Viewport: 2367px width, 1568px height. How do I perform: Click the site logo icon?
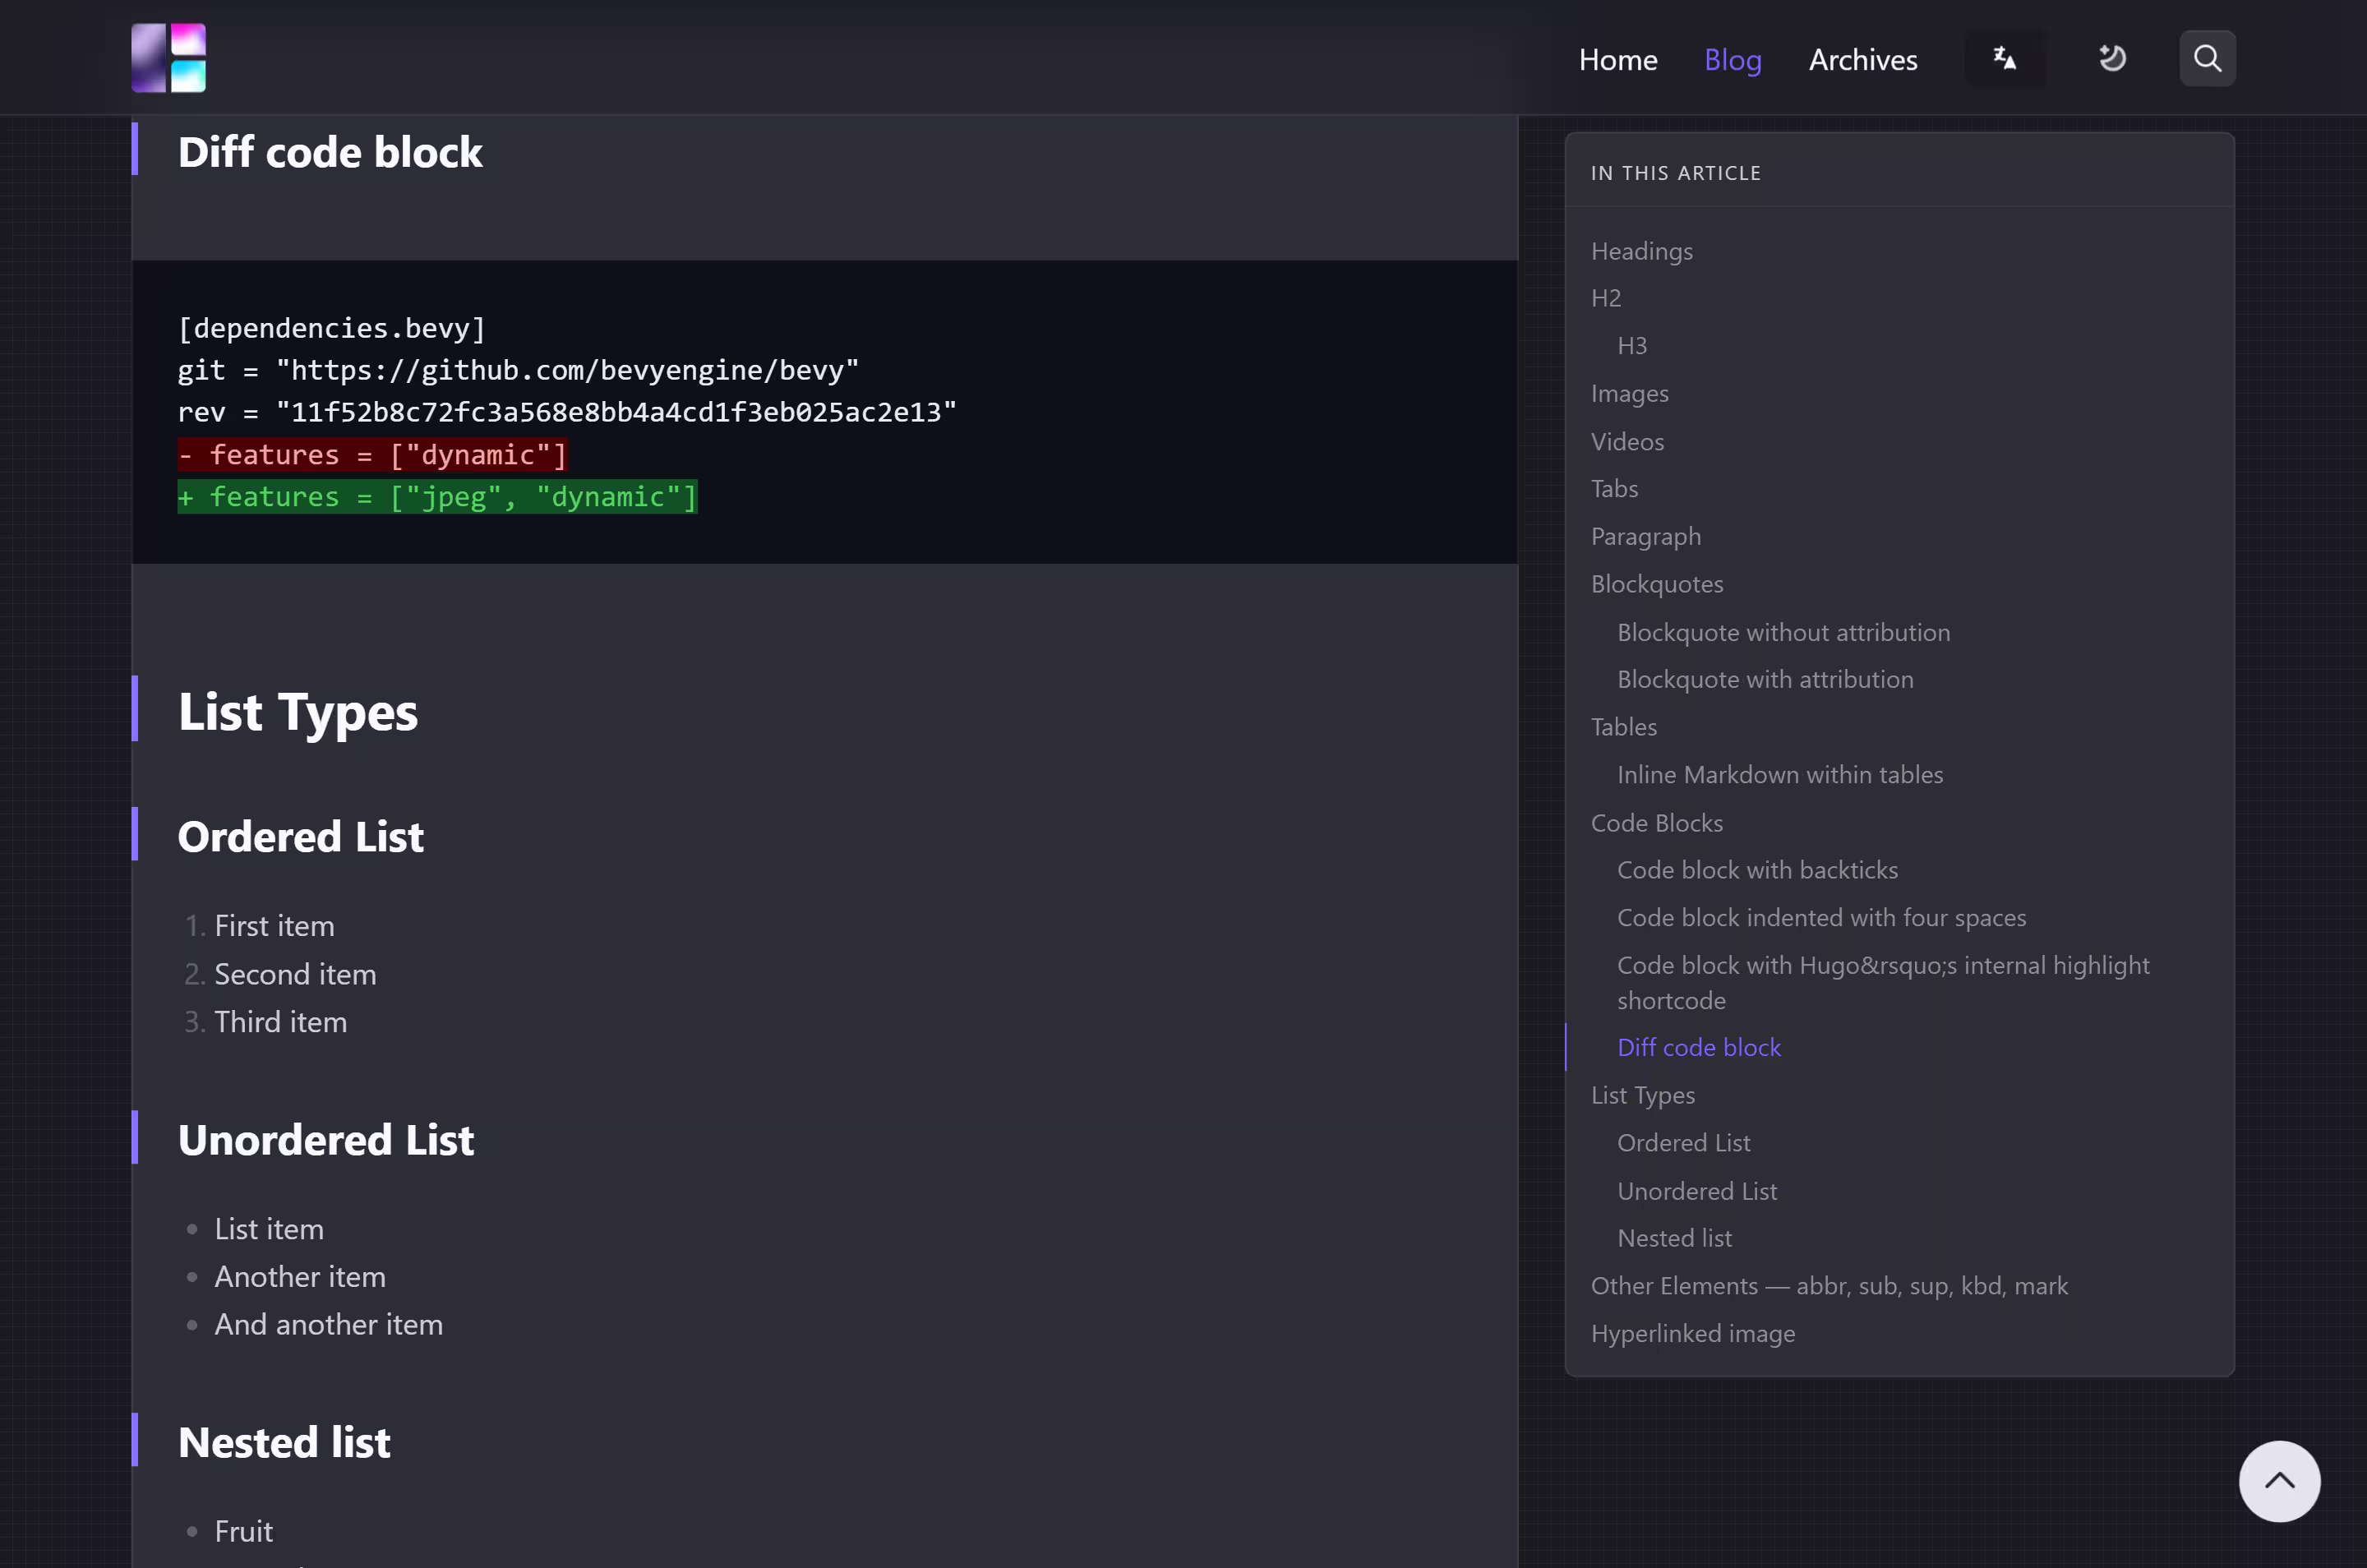168,58
